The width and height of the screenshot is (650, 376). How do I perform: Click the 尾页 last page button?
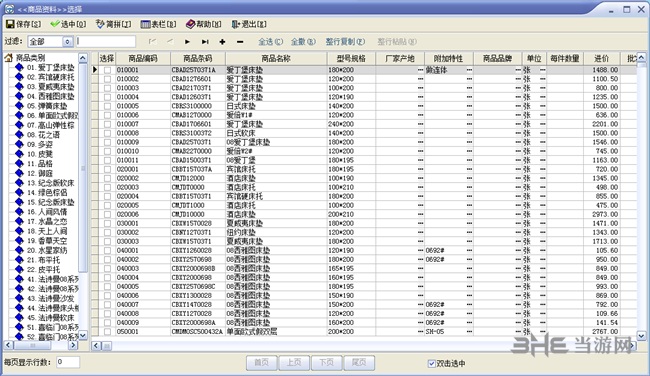(x=359, y=363)
